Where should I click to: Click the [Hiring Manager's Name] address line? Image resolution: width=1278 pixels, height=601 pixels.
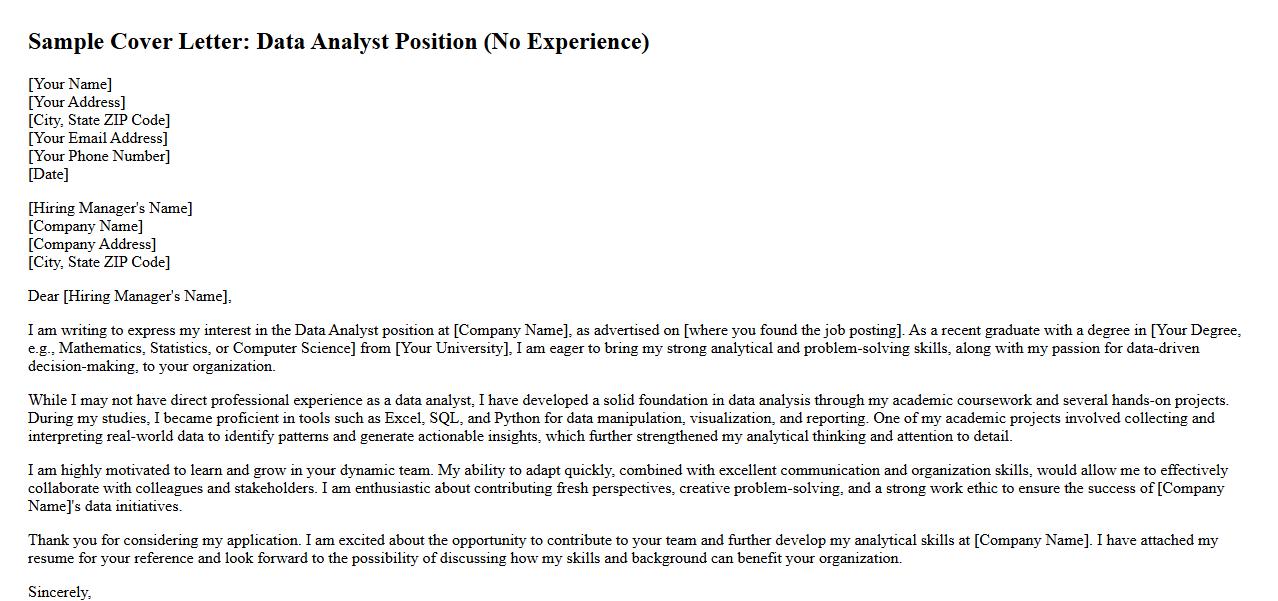point(110,208)
